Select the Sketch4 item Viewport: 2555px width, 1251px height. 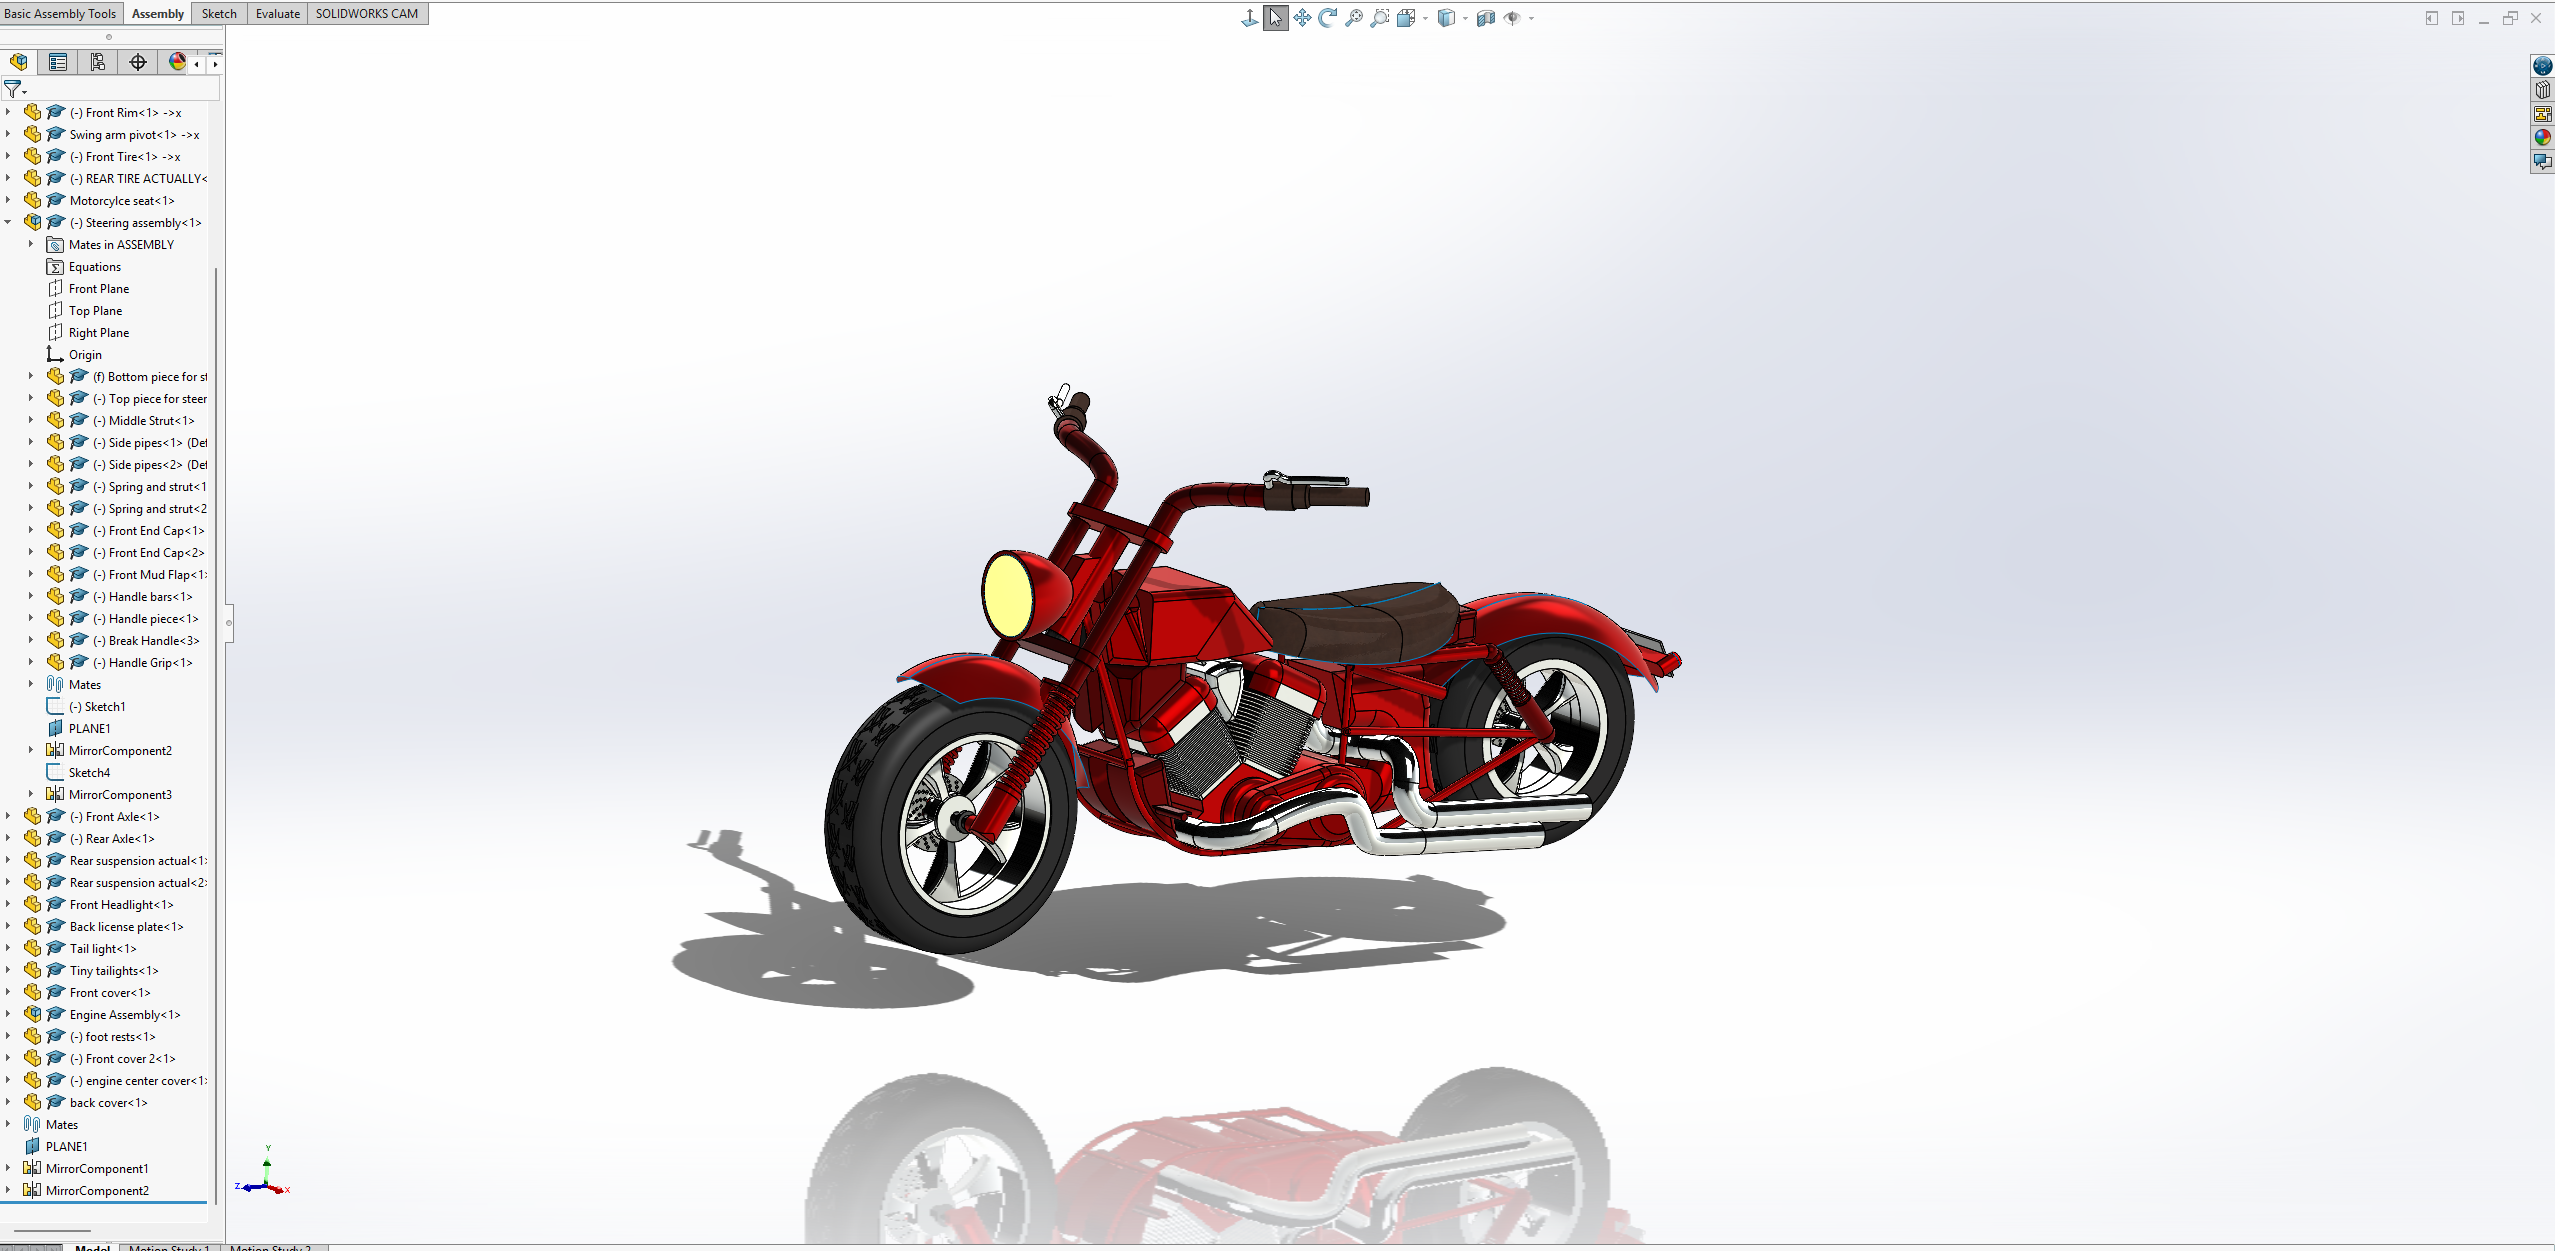pyautogui.click(x=89, y=773)
